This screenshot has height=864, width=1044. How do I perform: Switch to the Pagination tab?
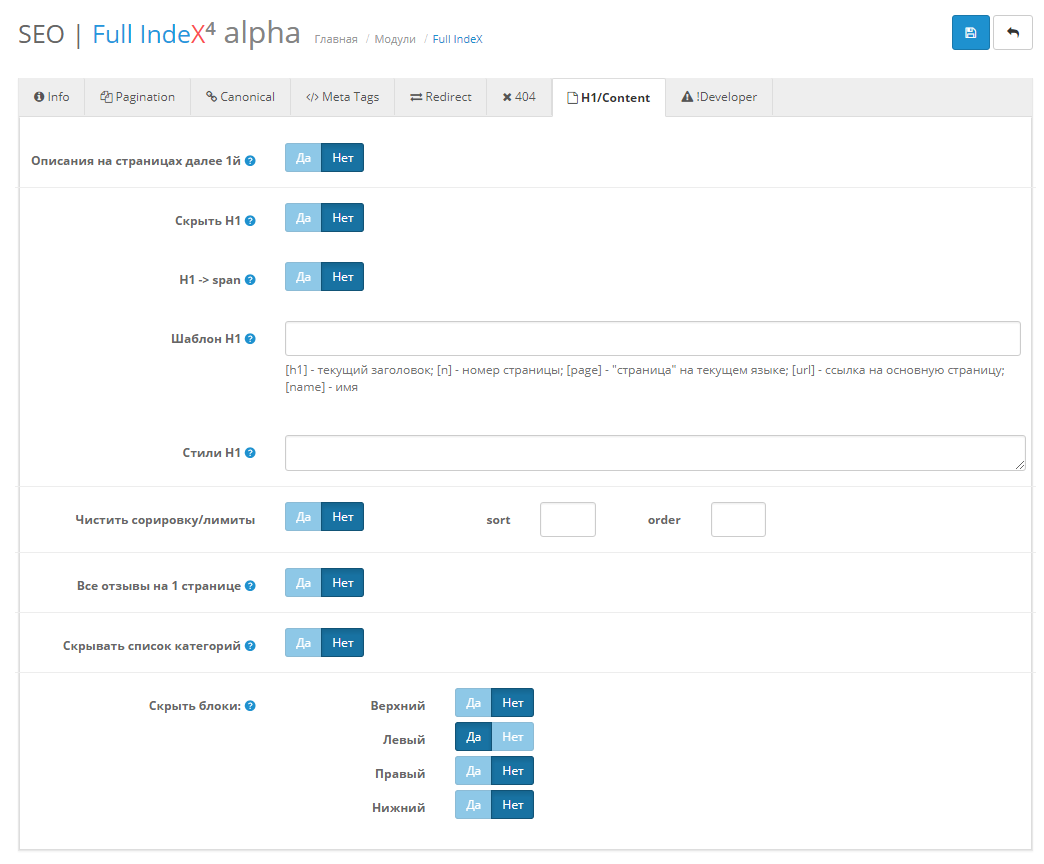[138, 97]
